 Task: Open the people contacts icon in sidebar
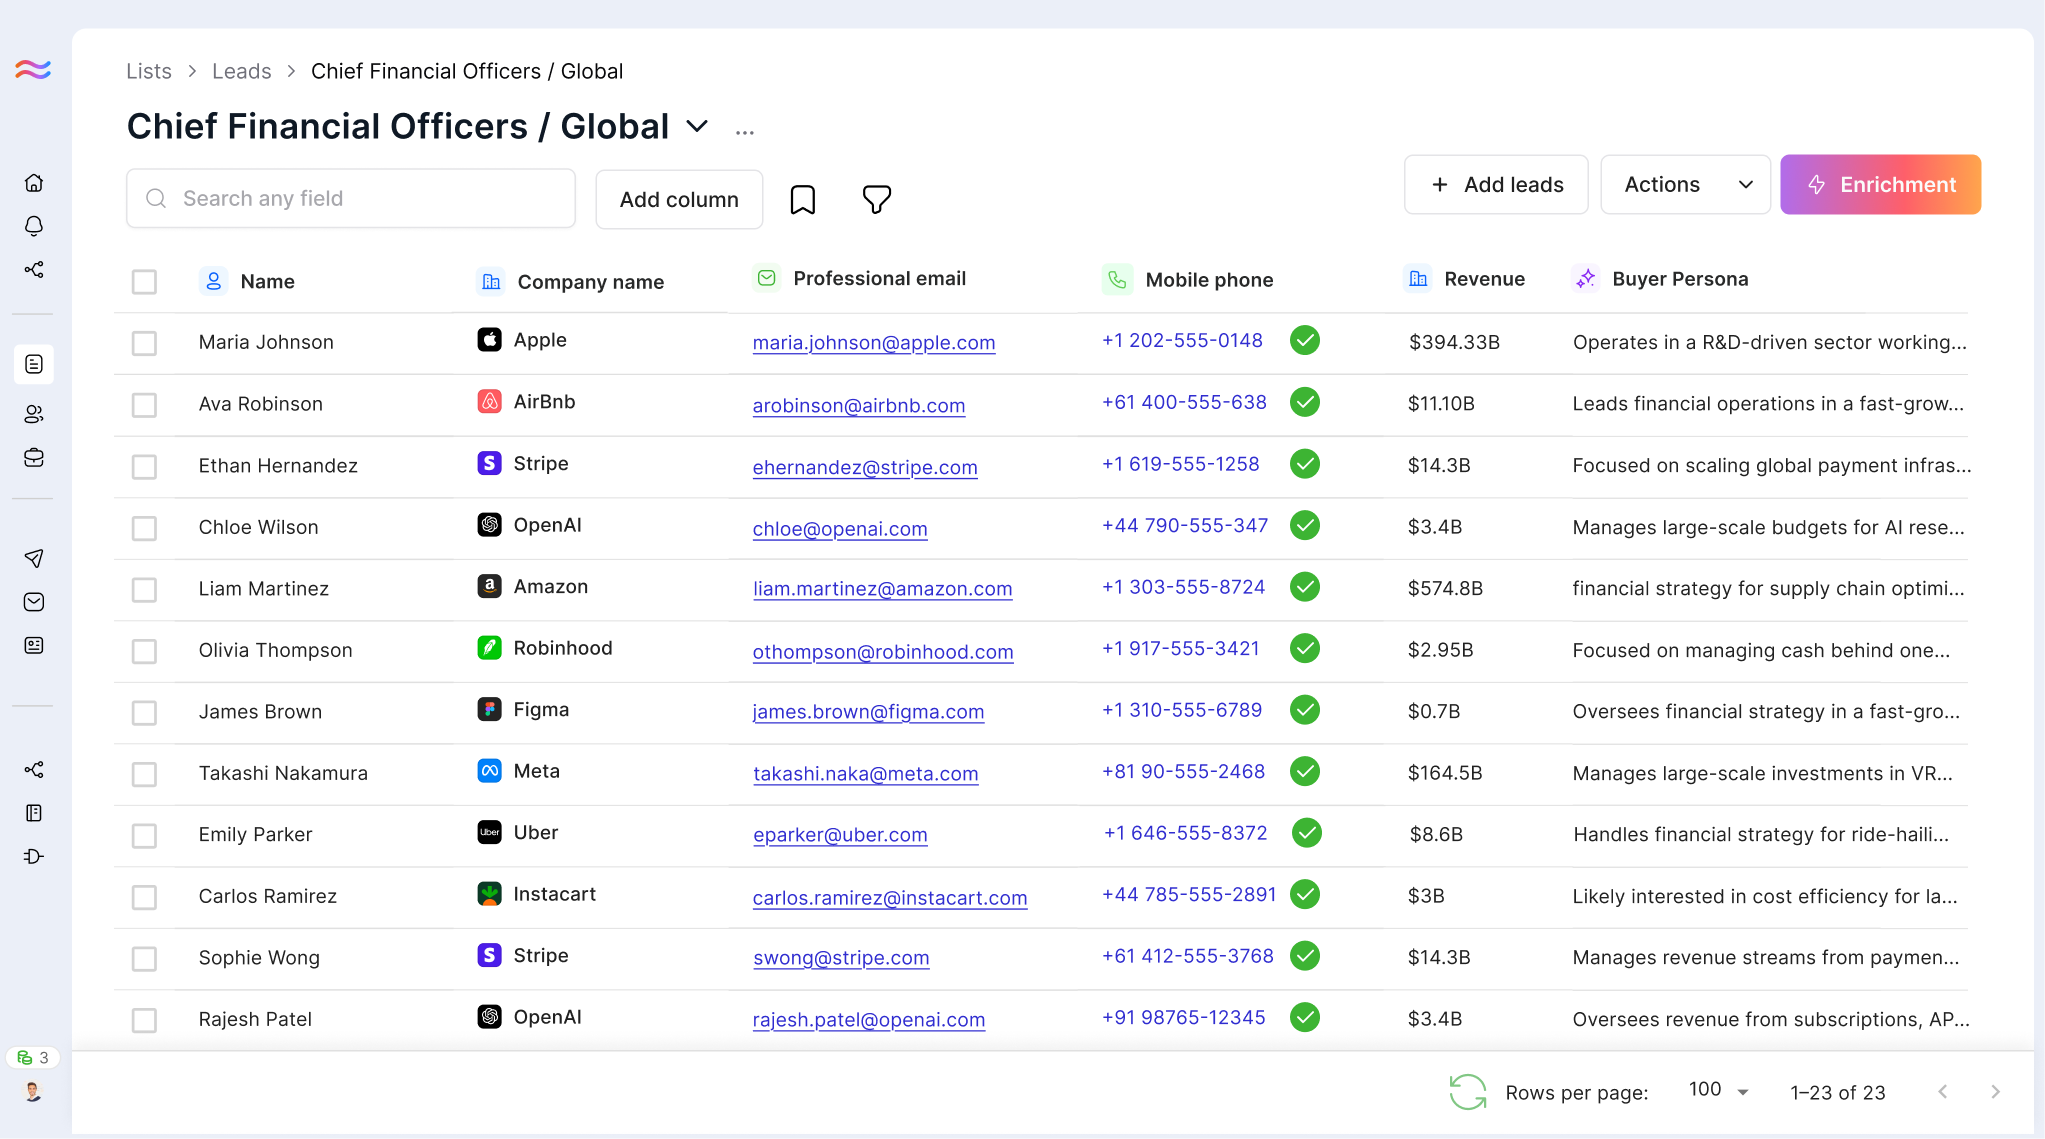click(x=34, y=414)
